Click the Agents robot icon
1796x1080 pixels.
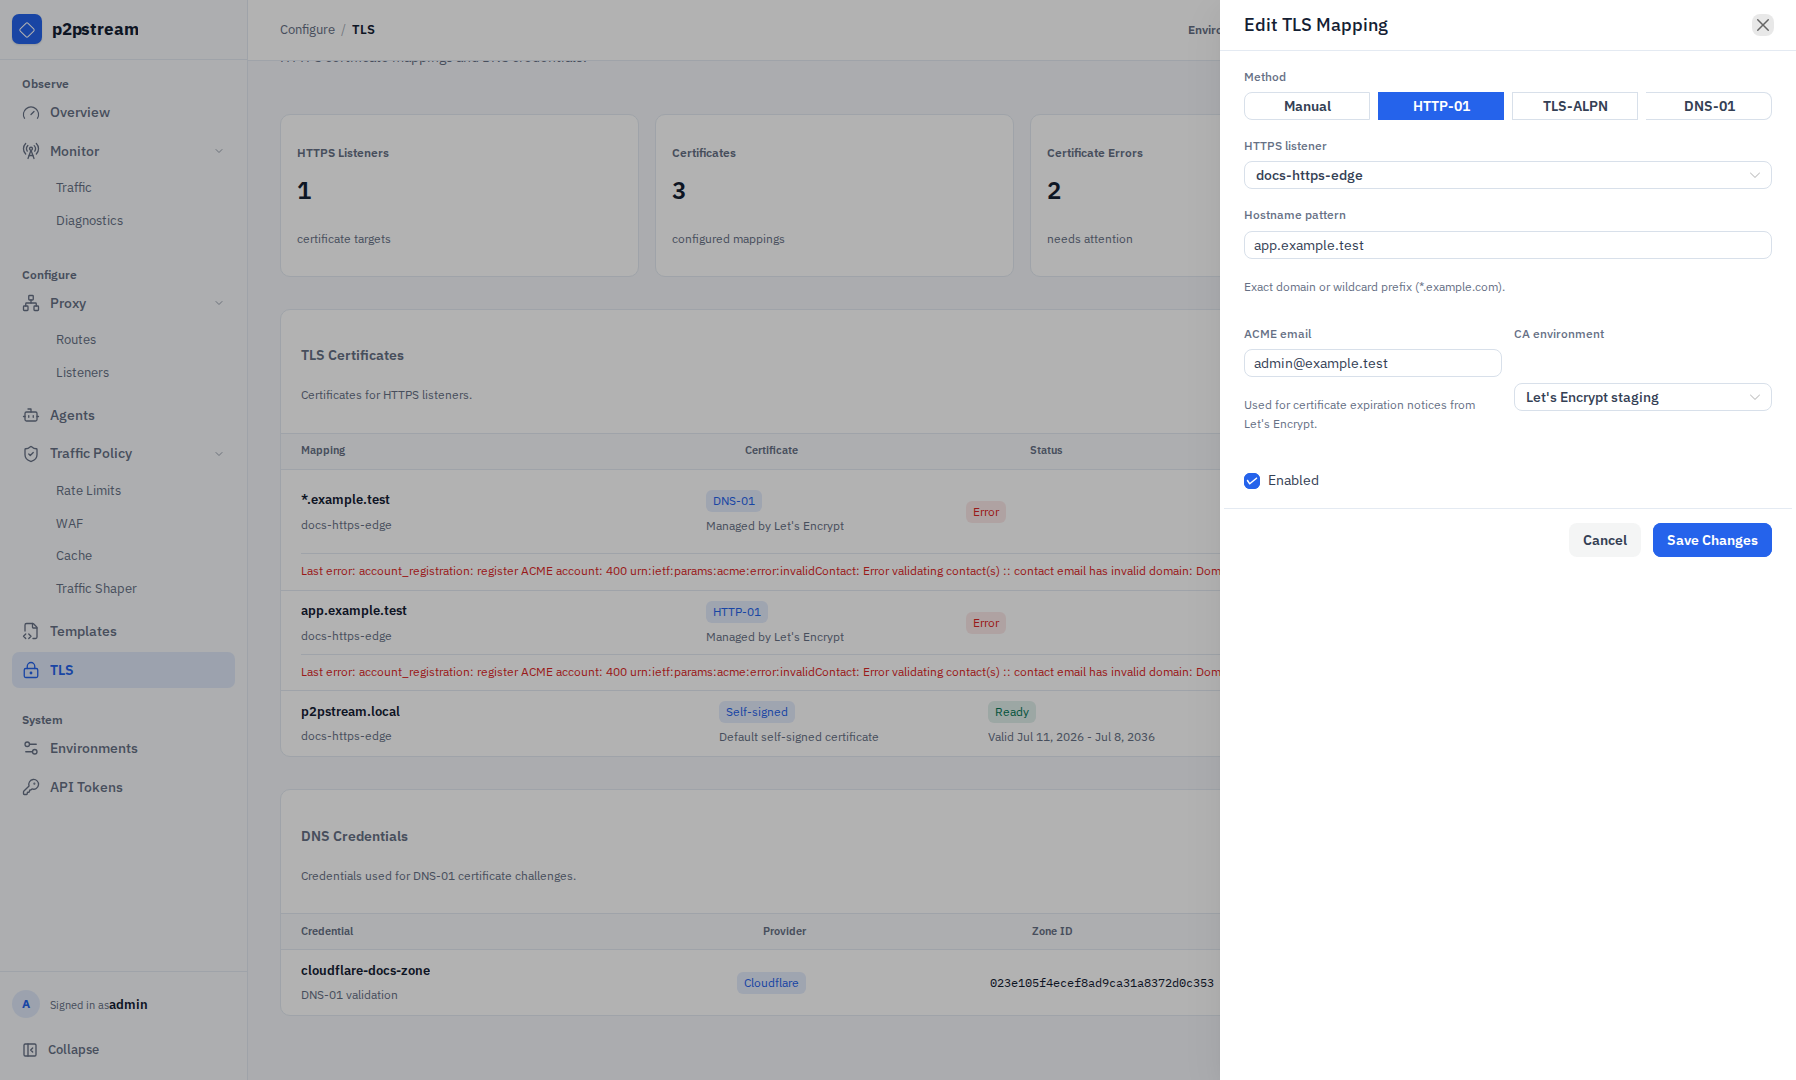[31, 415]
